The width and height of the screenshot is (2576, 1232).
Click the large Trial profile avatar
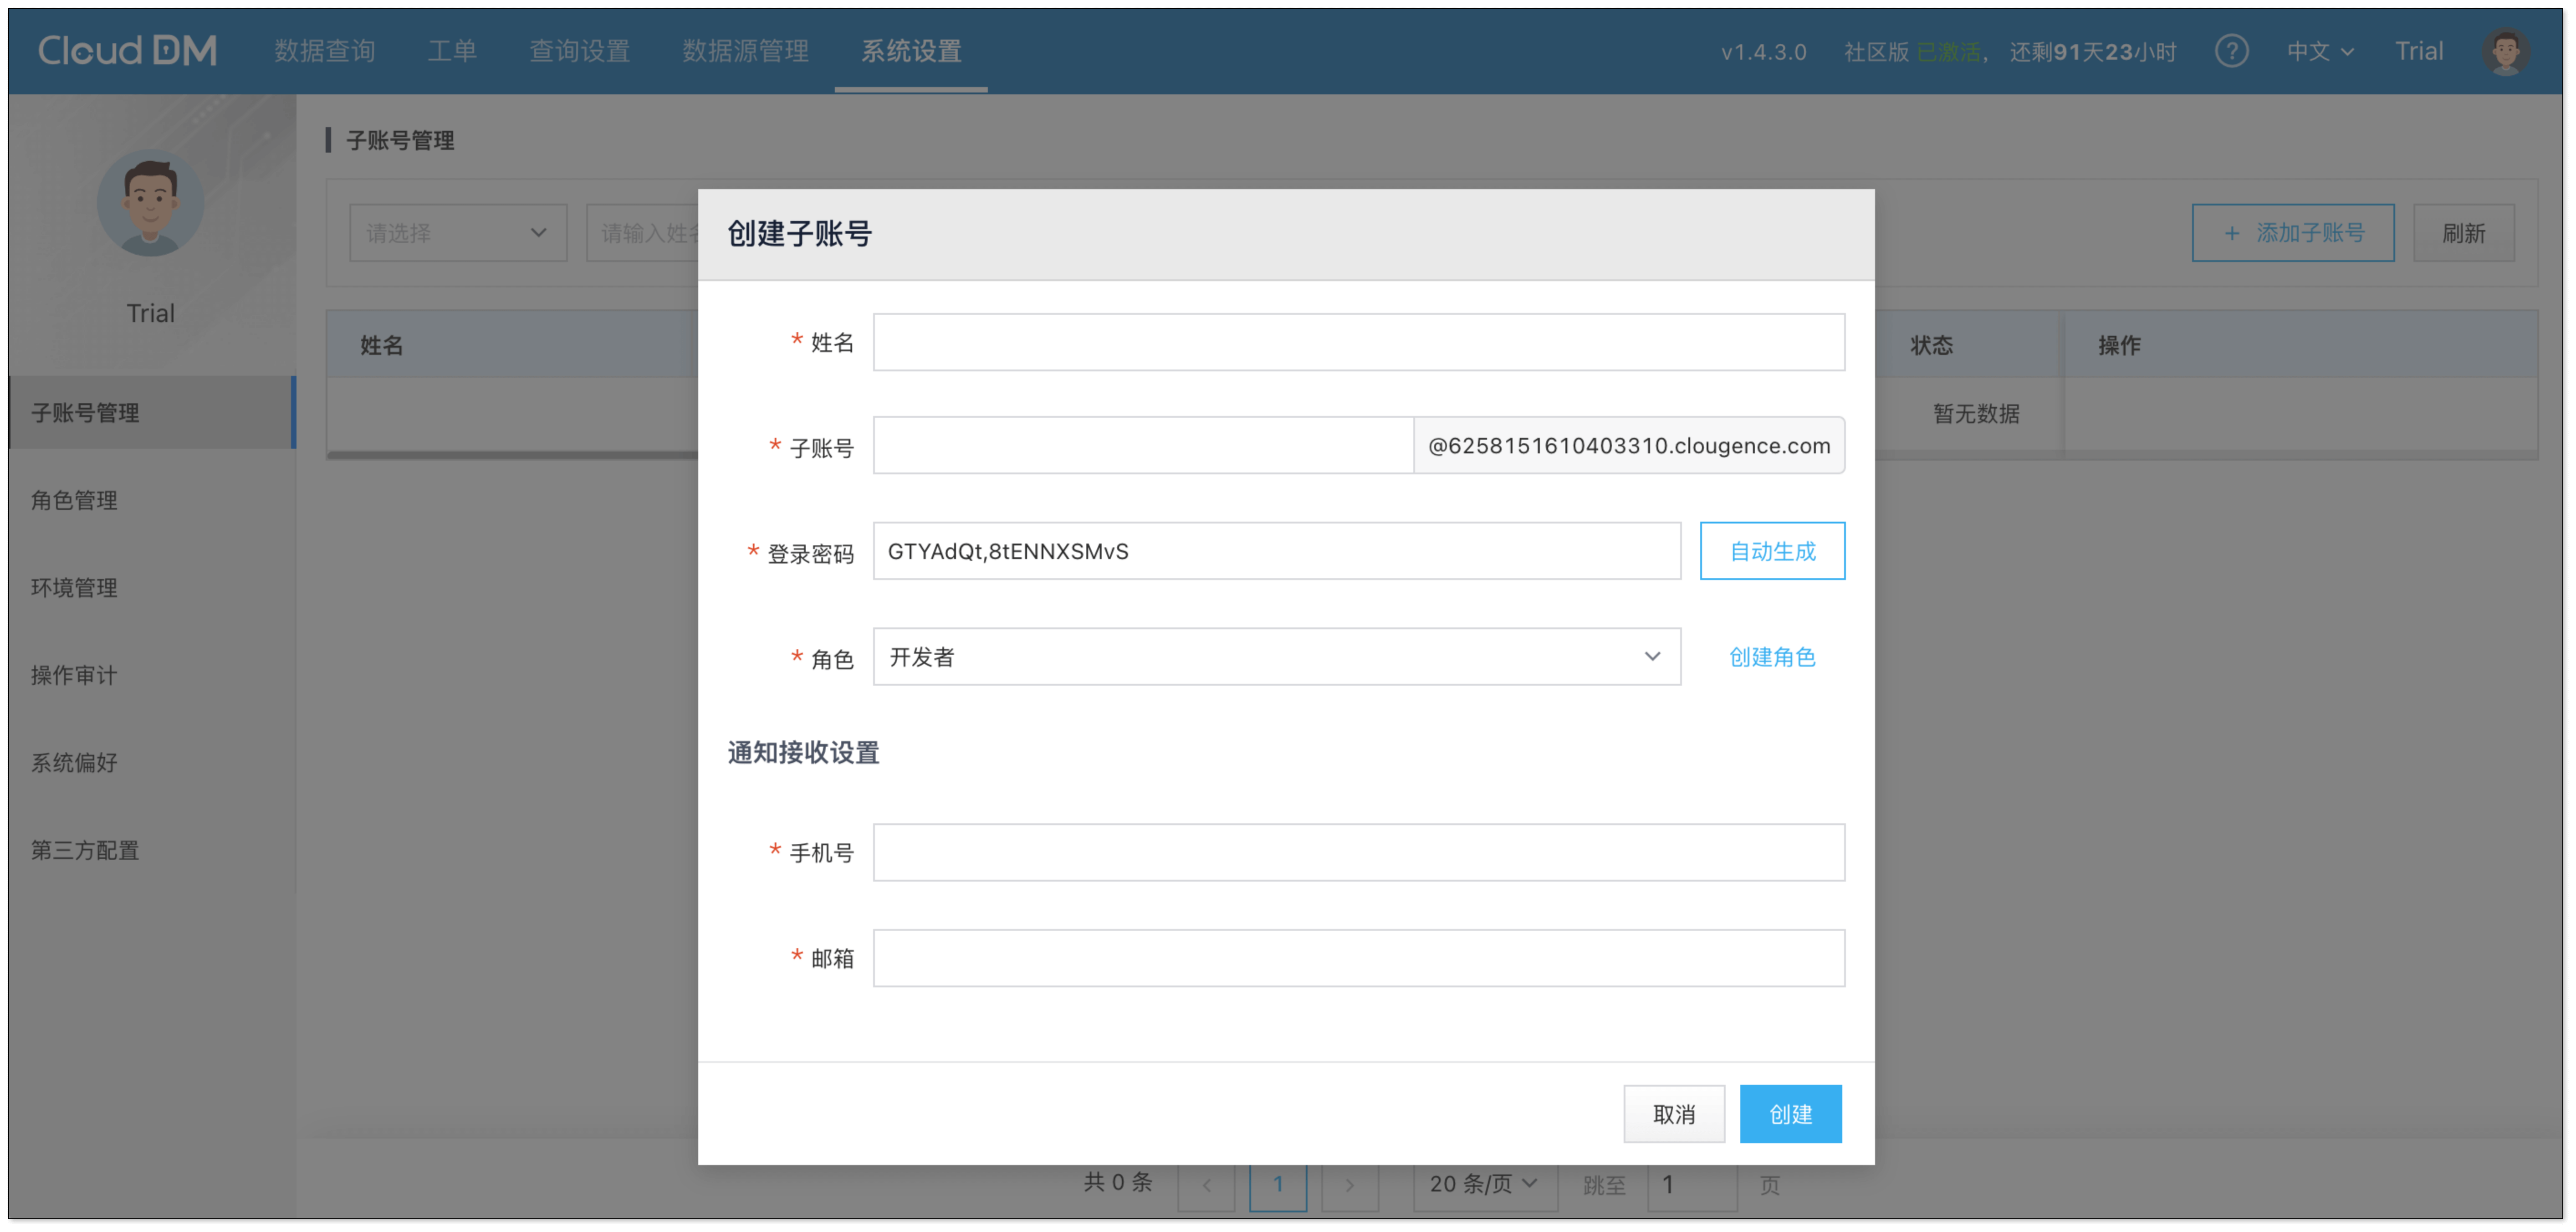coord(150,204)
